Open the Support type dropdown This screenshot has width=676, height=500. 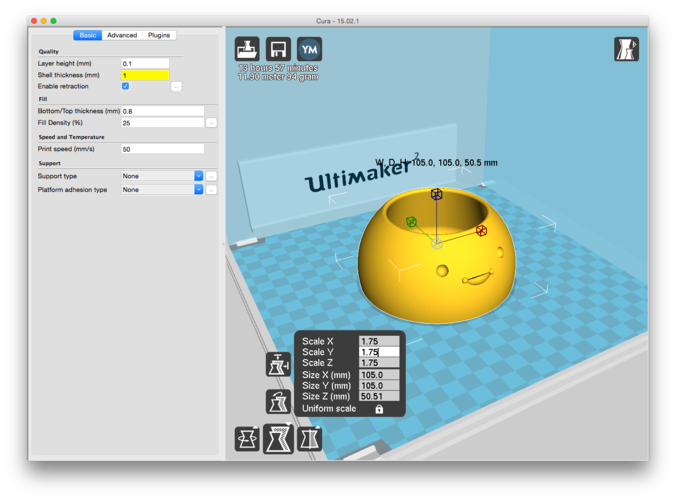tap(162, 176)
